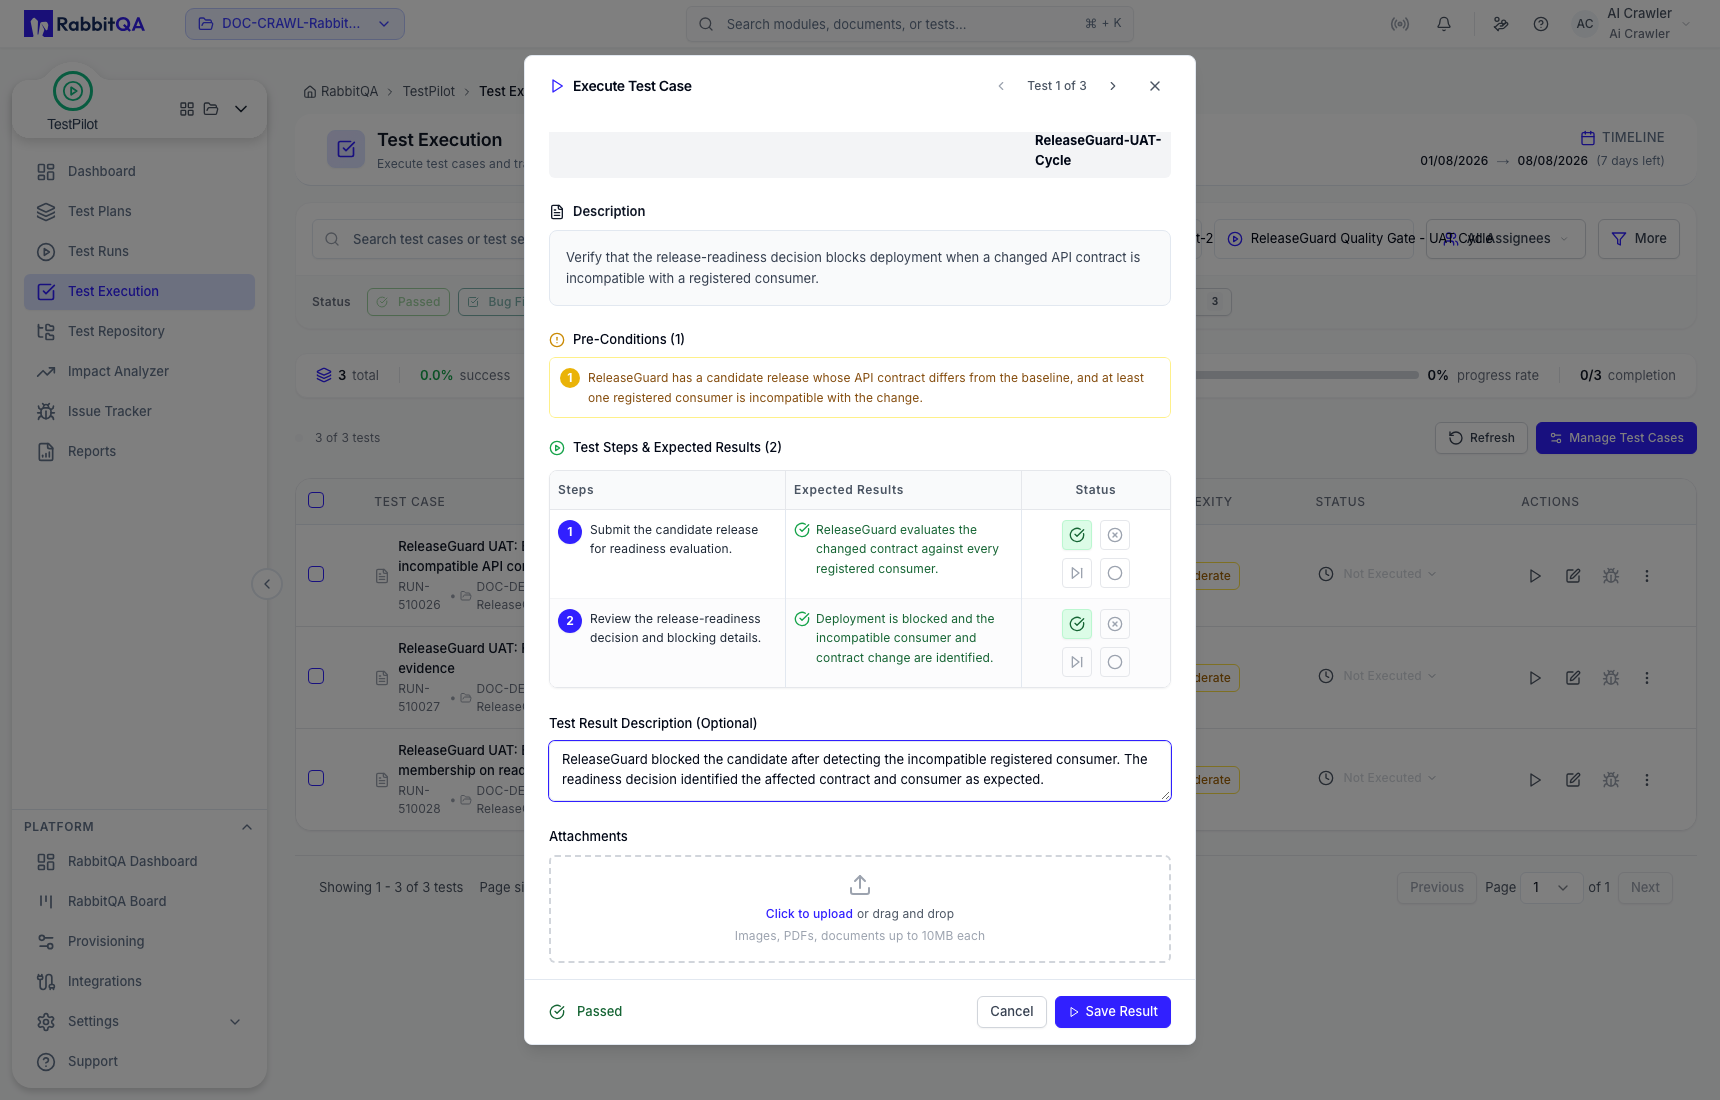The height and width of the screenshot is (1100, 1720).
Task: Open Issue Tracker page
Action: [139, 412]
